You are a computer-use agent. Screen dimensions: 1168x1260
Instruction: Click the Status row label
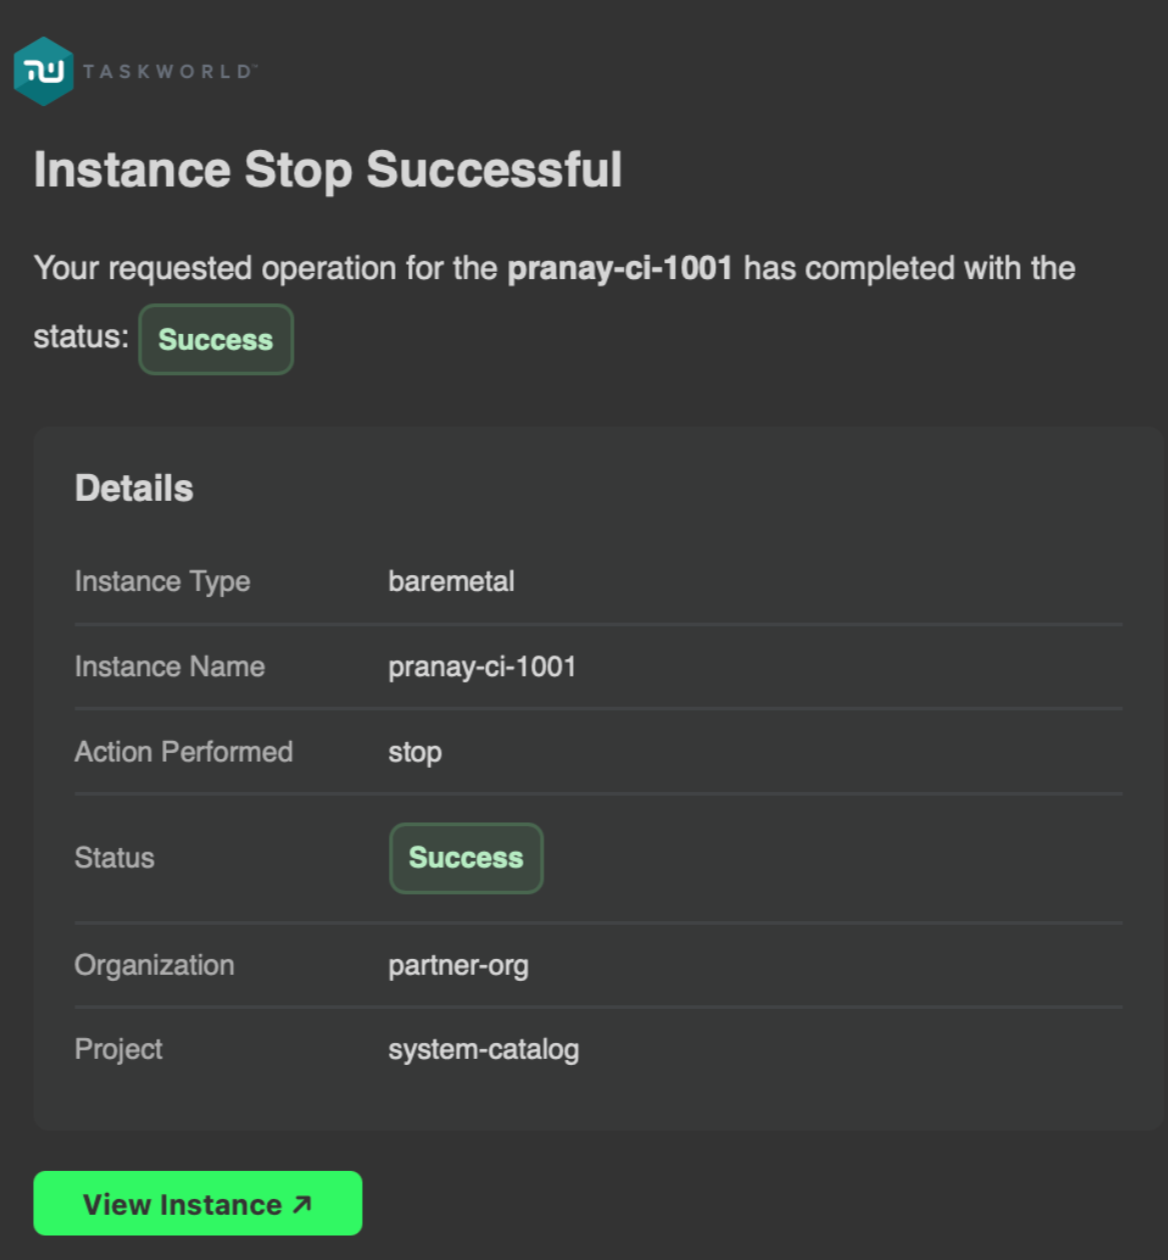(114, 857)
